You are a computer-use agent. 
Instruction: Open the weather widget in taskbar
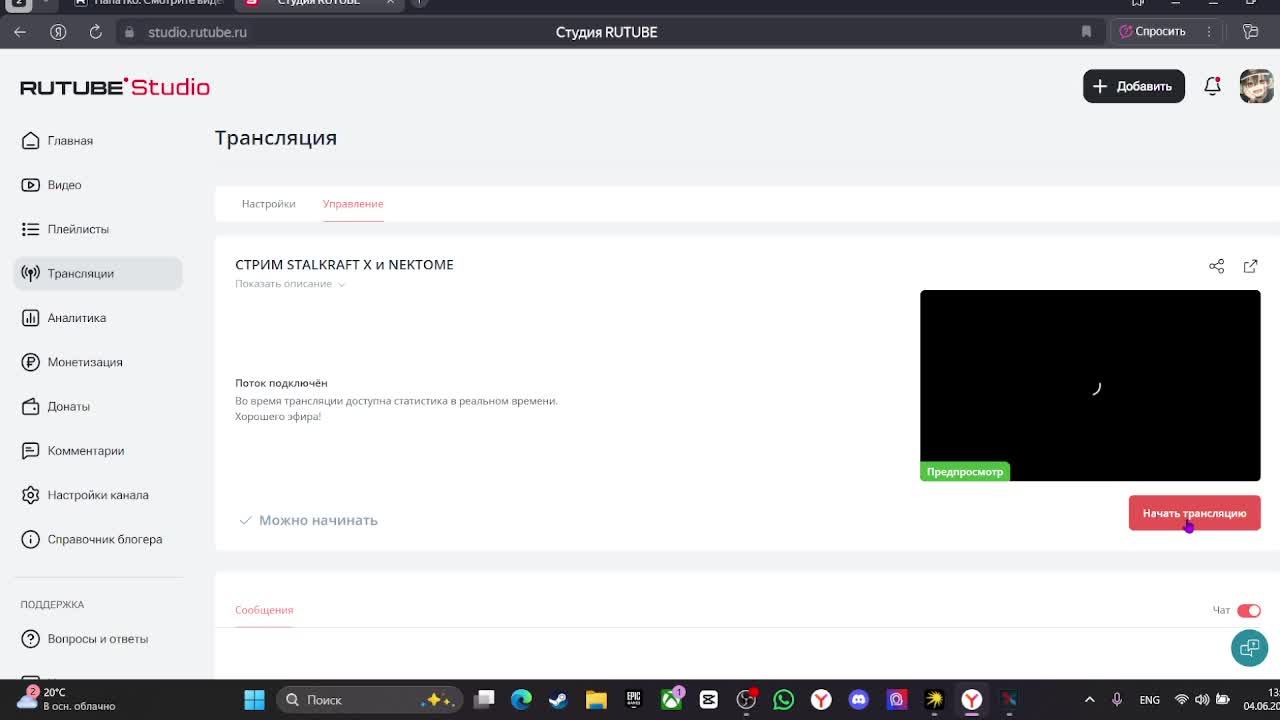tap(68, 699)
